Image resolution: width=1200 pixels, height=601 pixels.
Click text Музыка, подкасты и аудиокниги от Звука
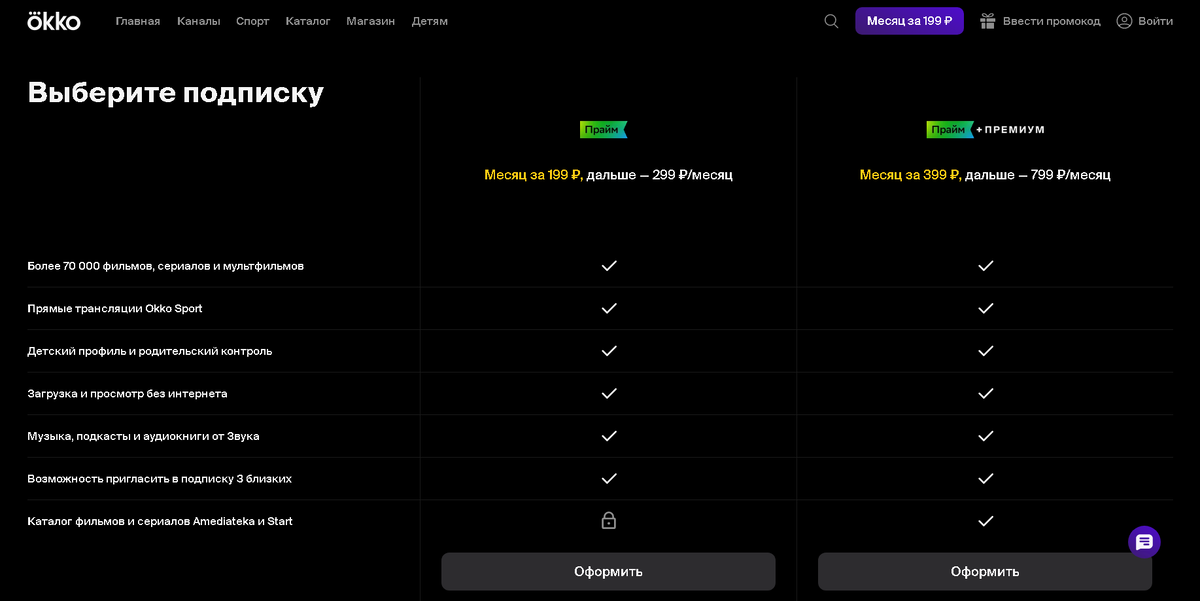point(143,436)
